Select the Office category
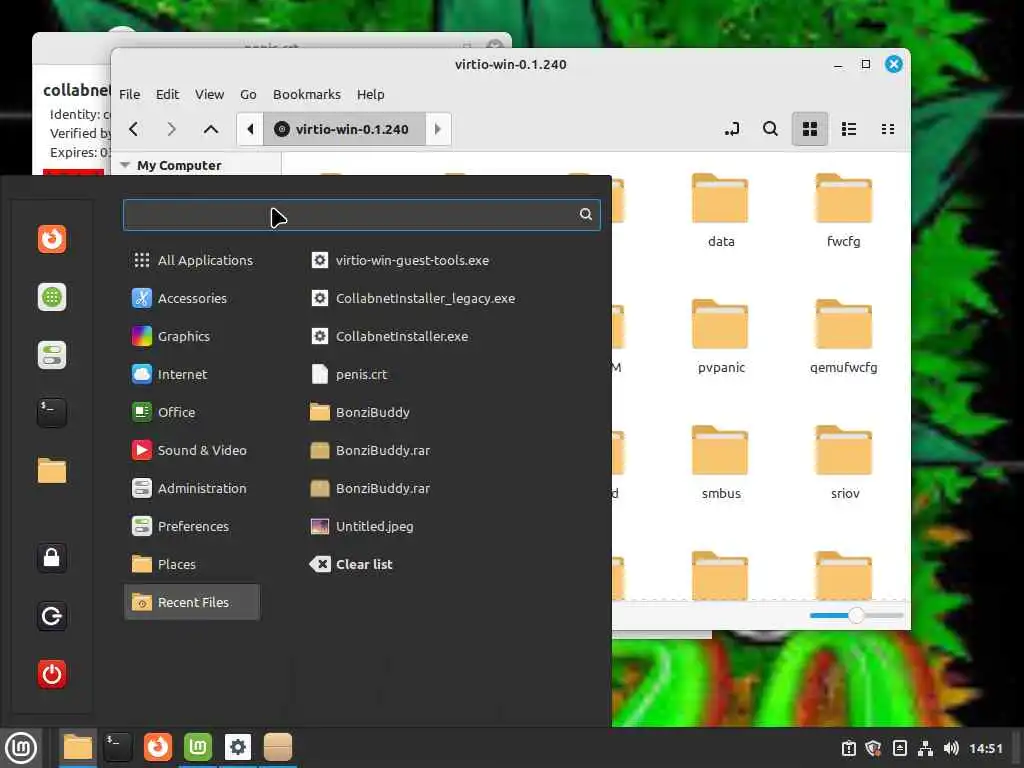1024x768 pixels. point(192,412)
